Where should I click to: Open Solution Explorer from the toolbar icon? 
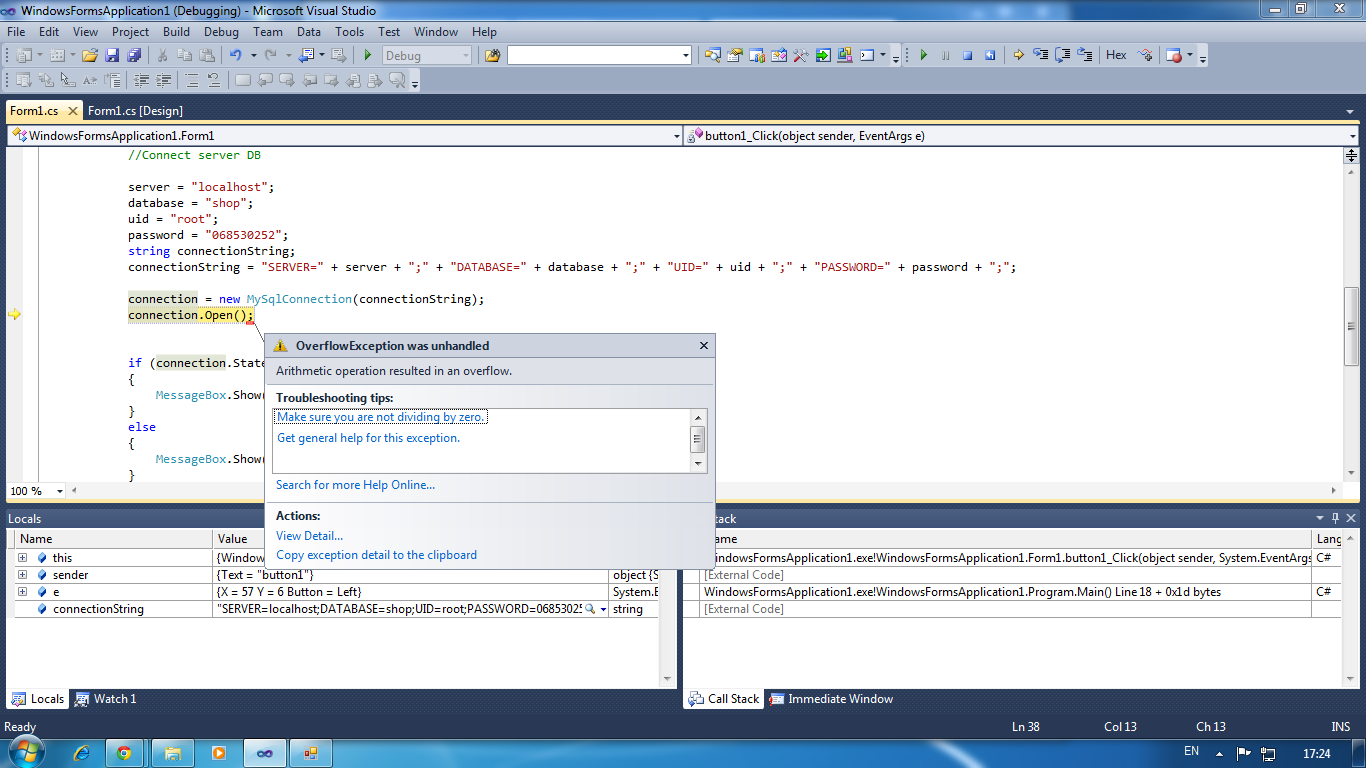pos(712,55)
